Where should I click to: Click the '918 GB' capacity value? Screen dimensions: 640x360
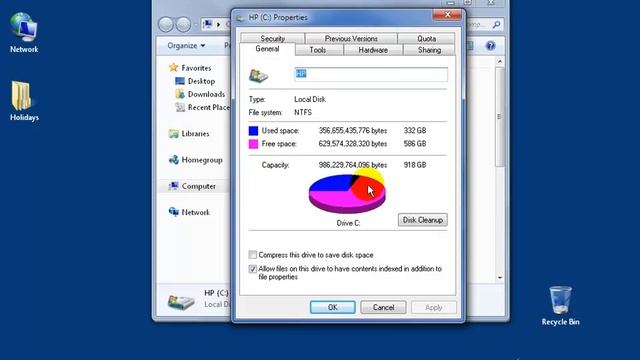click(x=415, y=165)
